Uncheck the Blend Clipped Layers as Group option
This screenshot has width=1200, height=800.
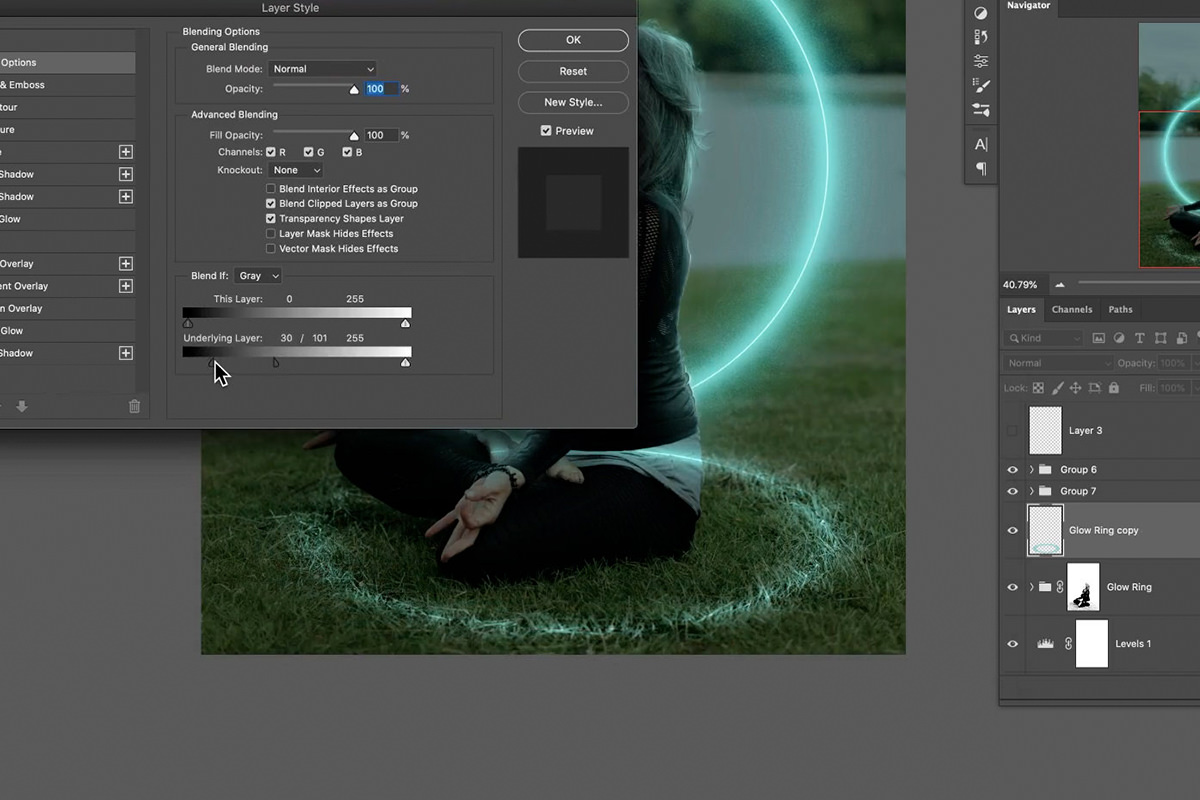pos(270,203)
